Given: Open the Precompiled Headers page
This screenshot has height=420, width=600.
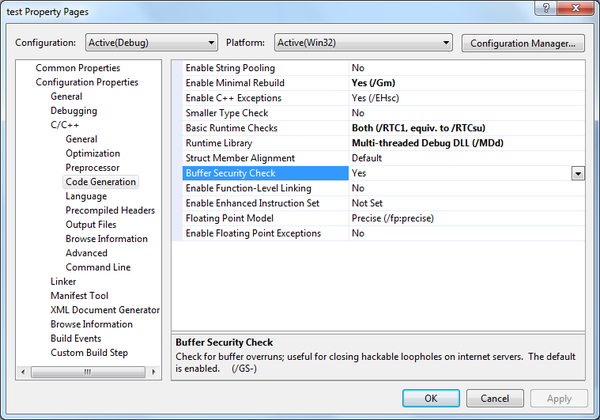Looking at the screenshot, I should pyautogui.click(x=110, y=210).
